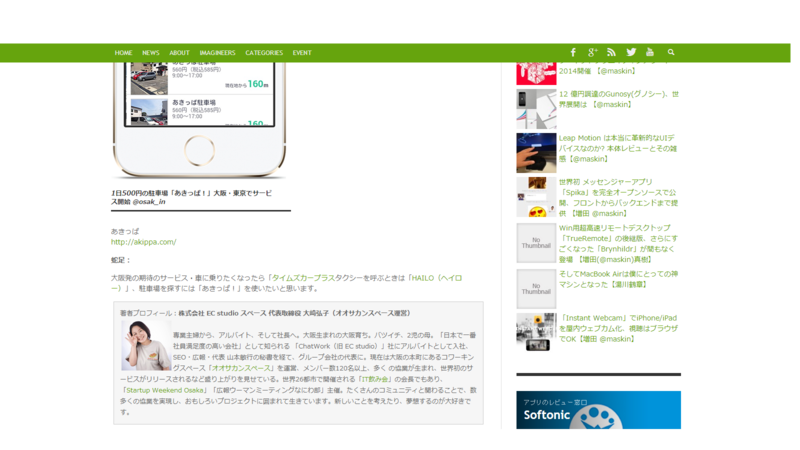Image resolution: width=800 pixels, height=450 pixels.
Task: Open EVENT menu item
Action: 302,53
